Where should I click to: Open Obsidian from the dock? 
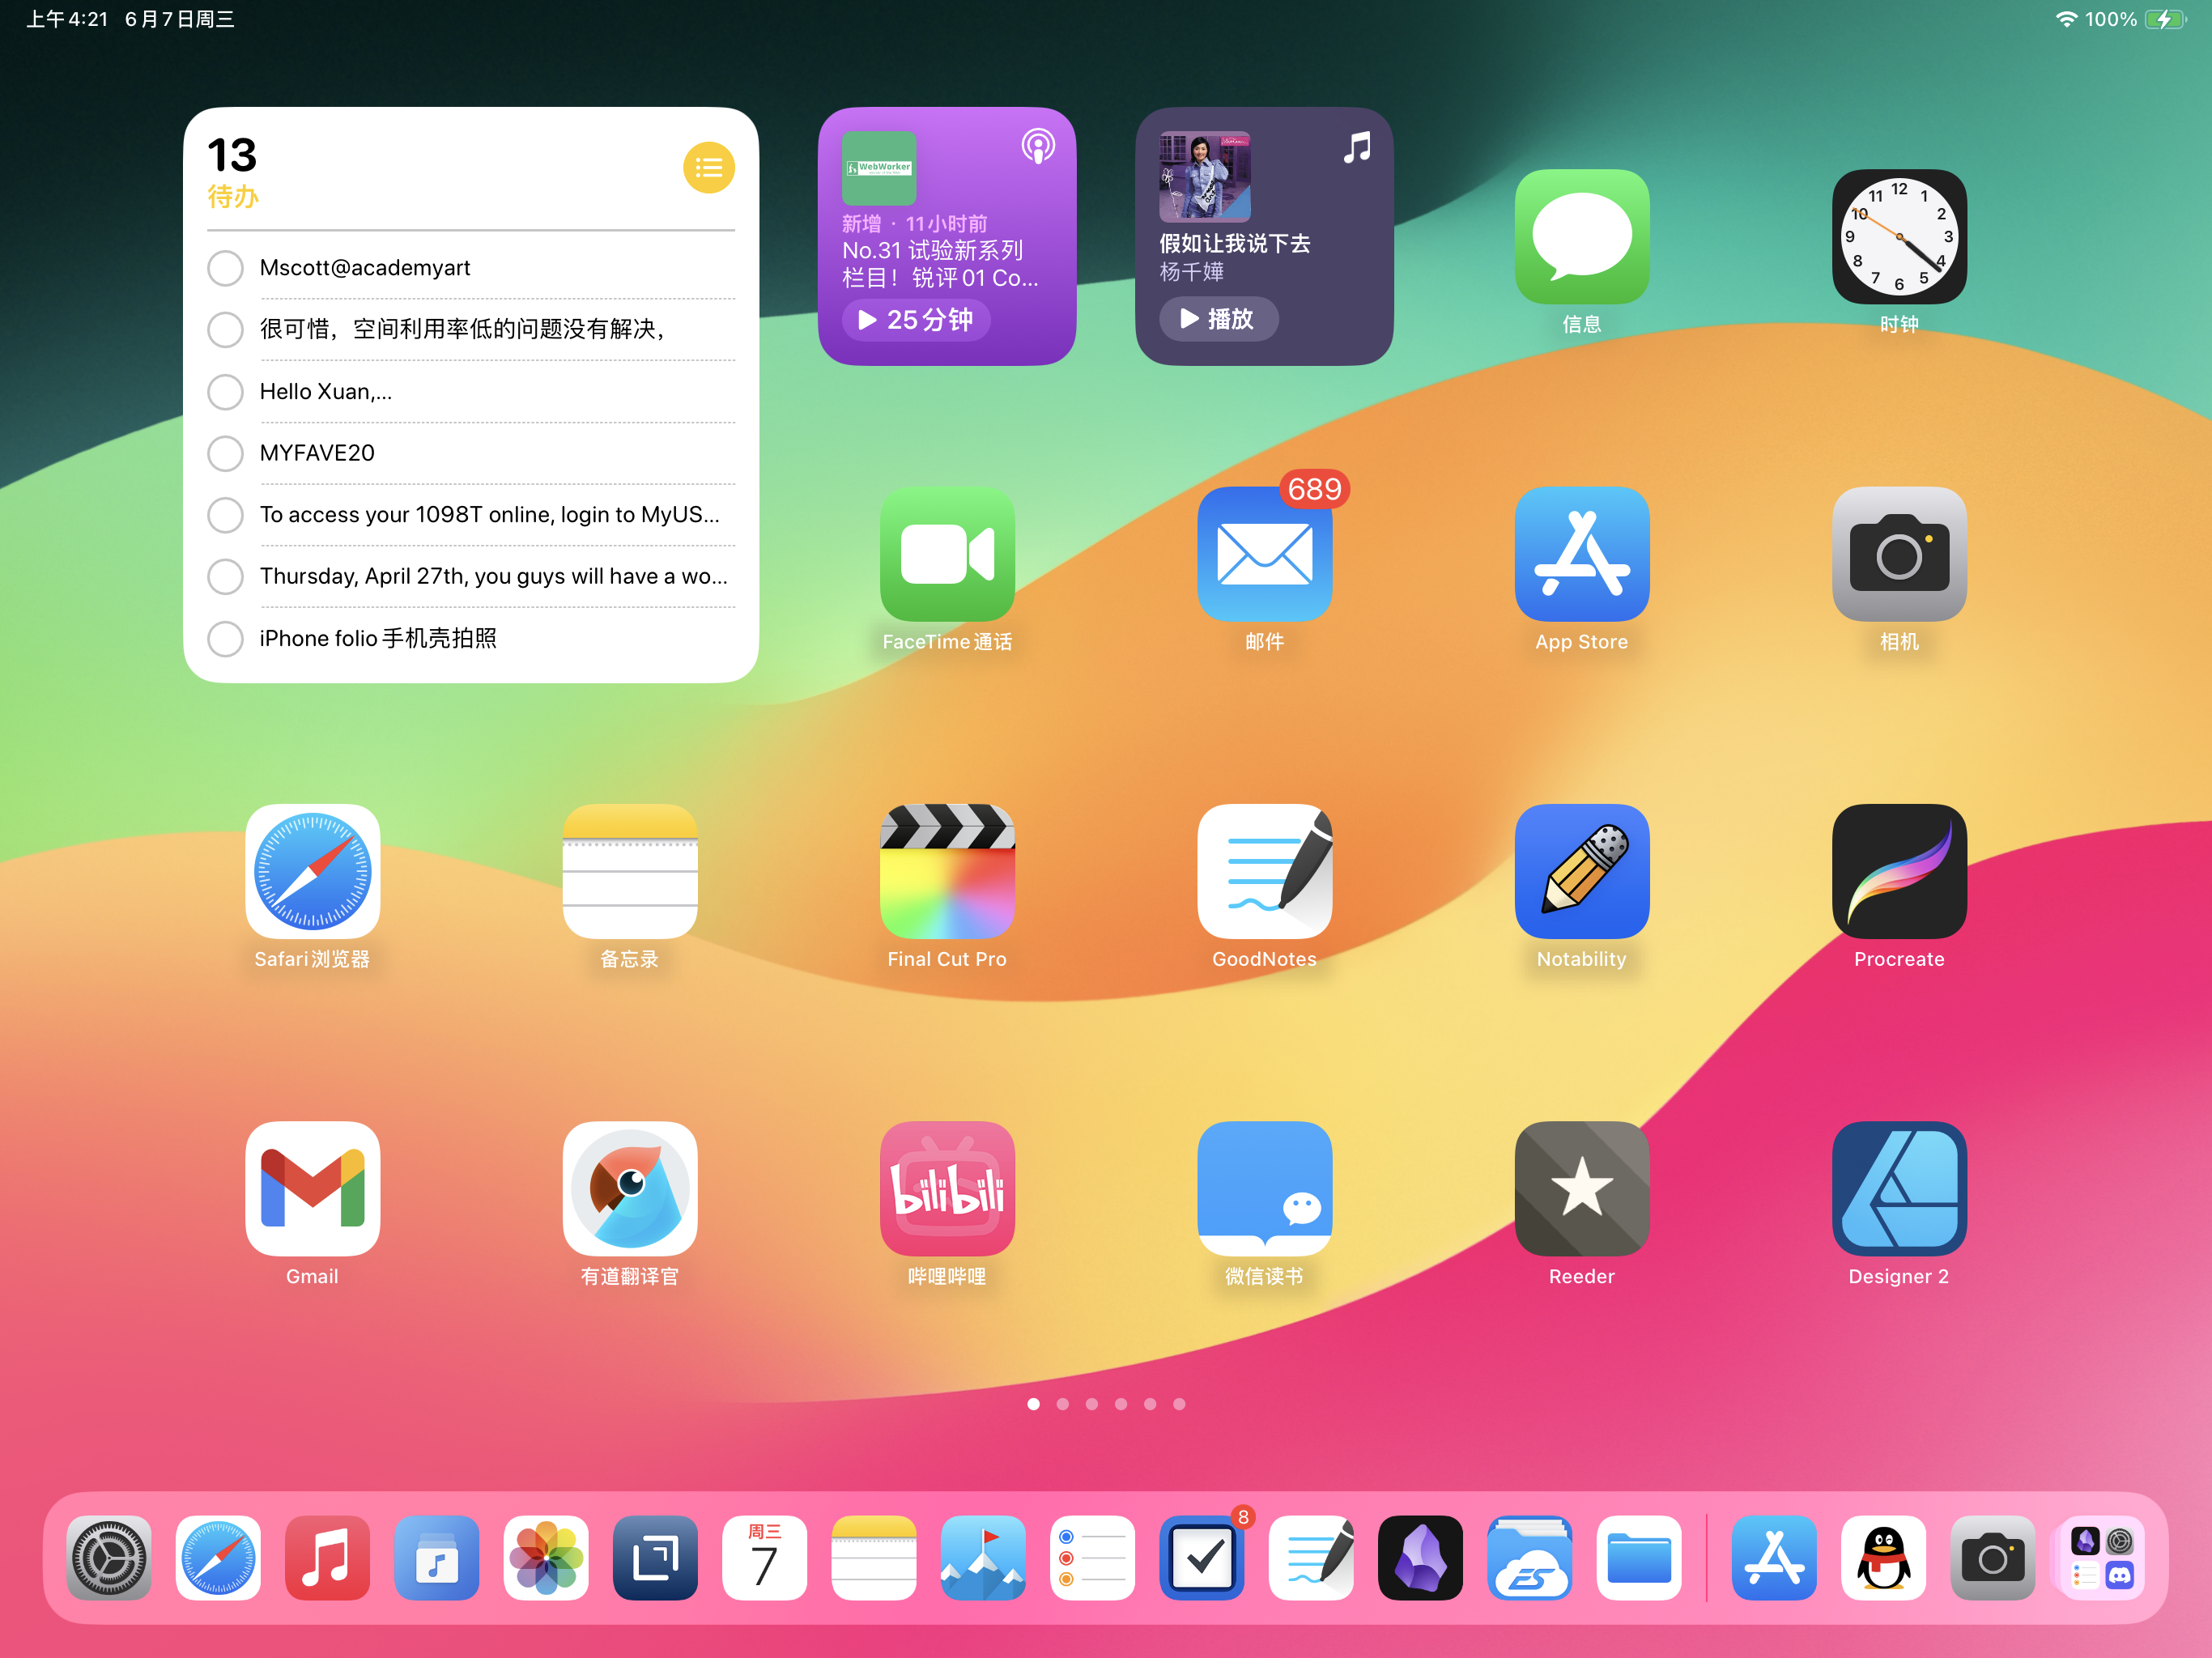[1420, 1557]
